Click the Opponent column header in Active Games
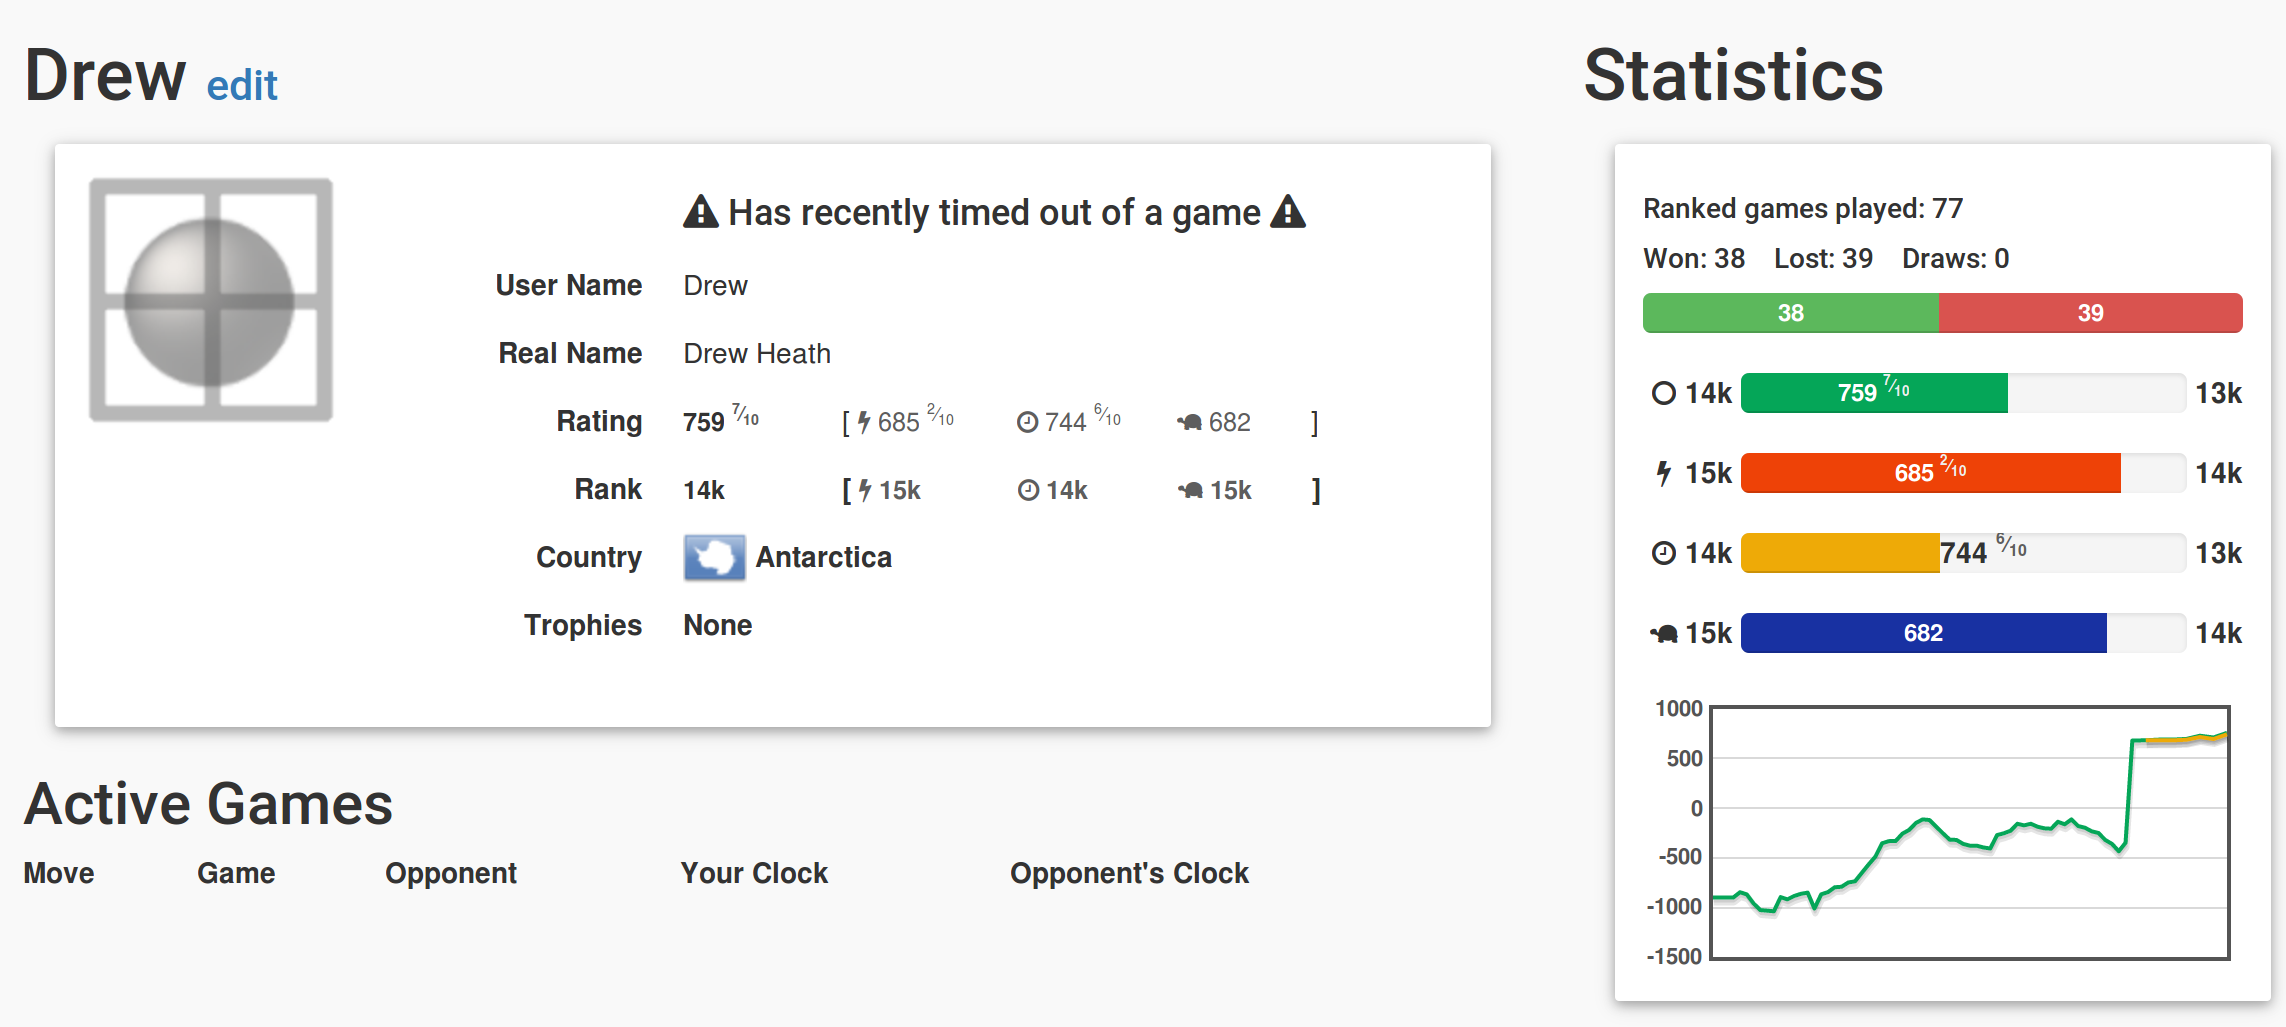Image resolution: width=2286 pixels, height=1027 pixels. [x=451, y=873]
